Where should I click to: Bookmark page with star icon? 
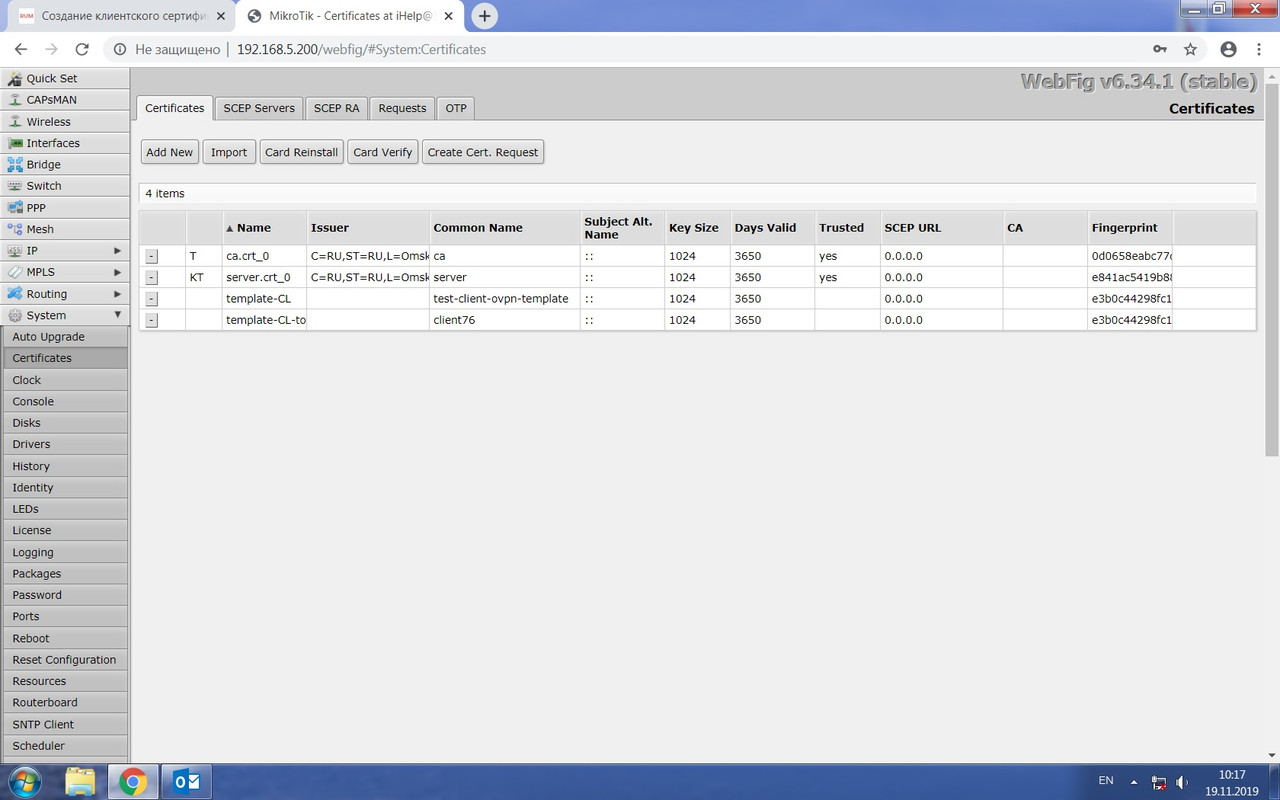[1190, 49]
